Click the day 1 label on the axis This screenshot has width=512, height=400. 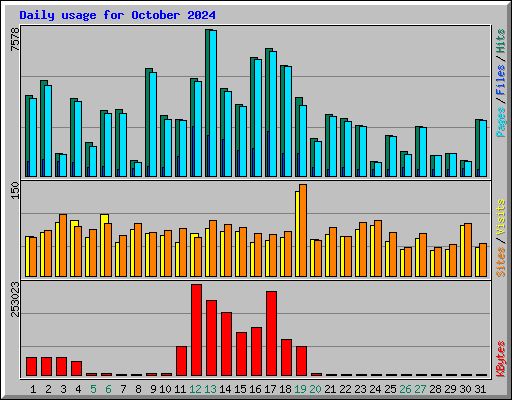33,389
